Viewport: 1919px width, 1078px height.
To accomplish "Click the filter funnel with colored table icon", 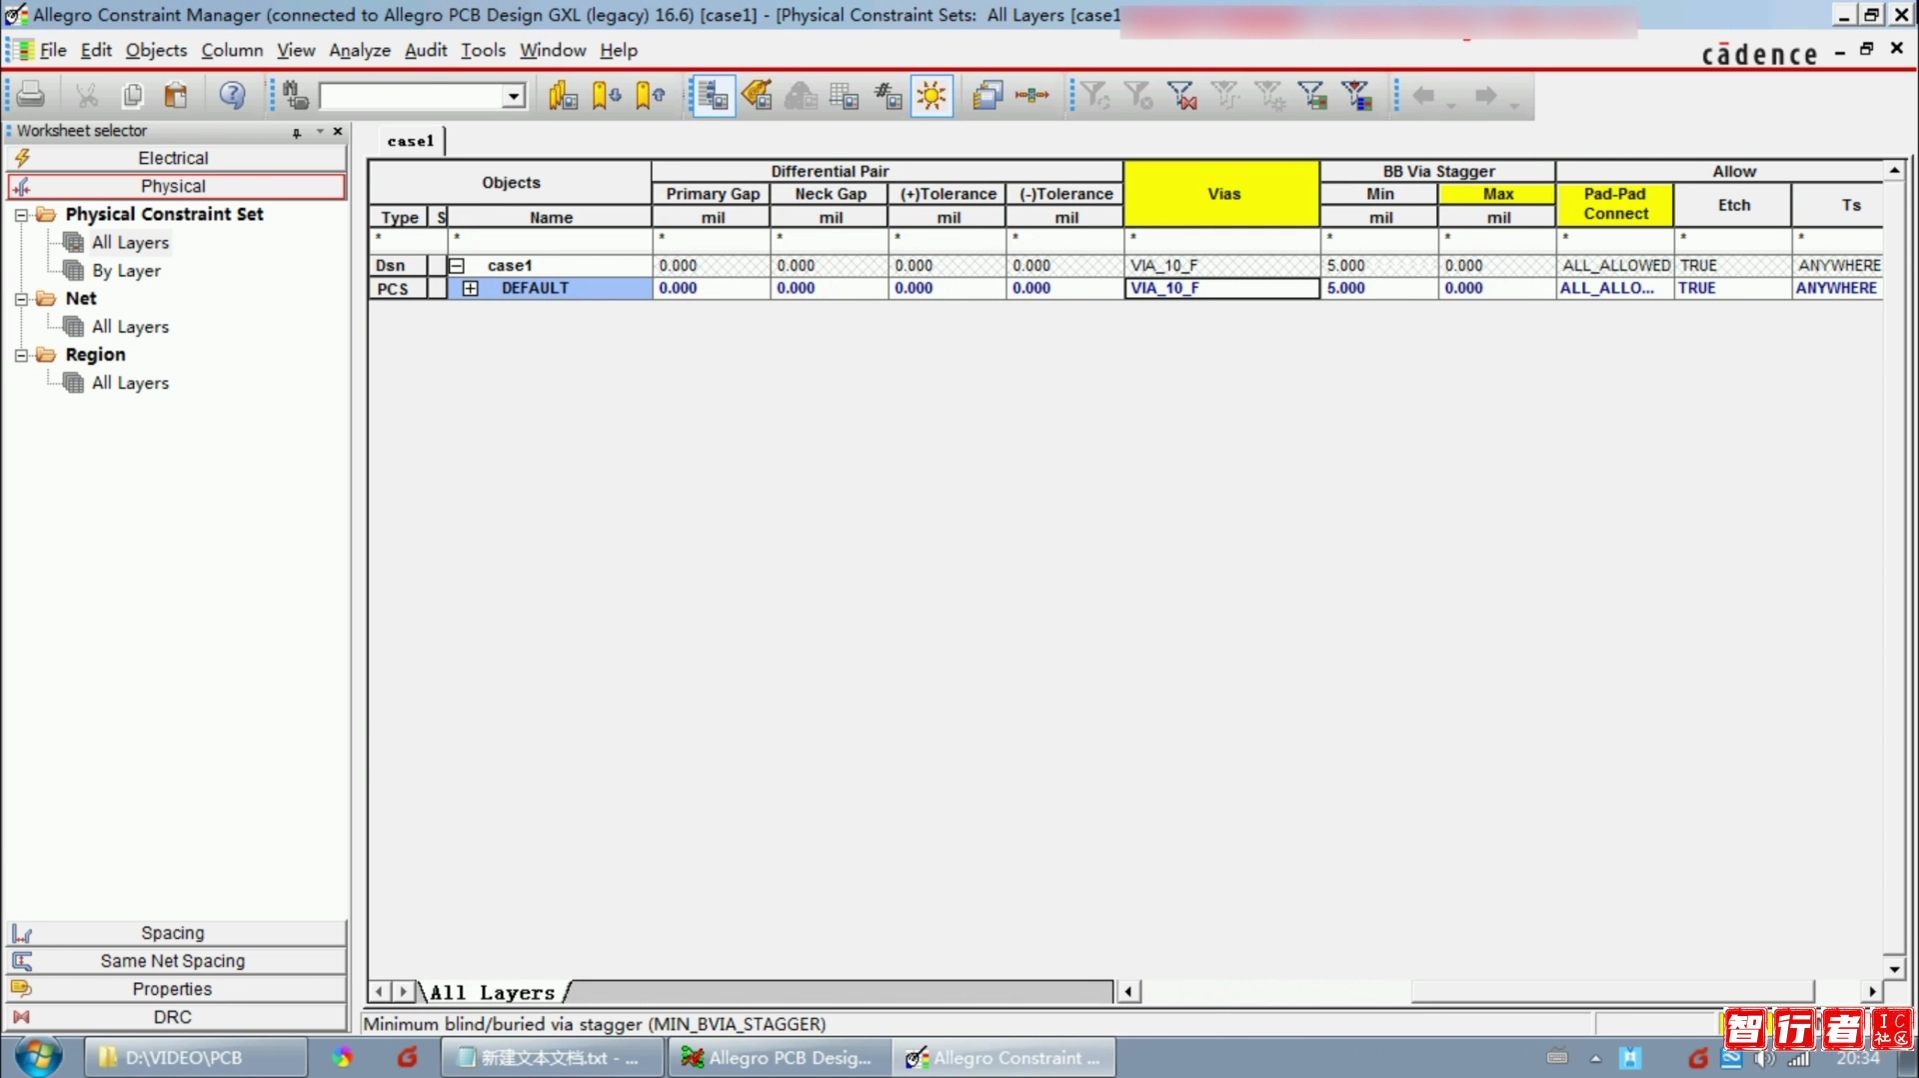I will [x=1313, y=95].
